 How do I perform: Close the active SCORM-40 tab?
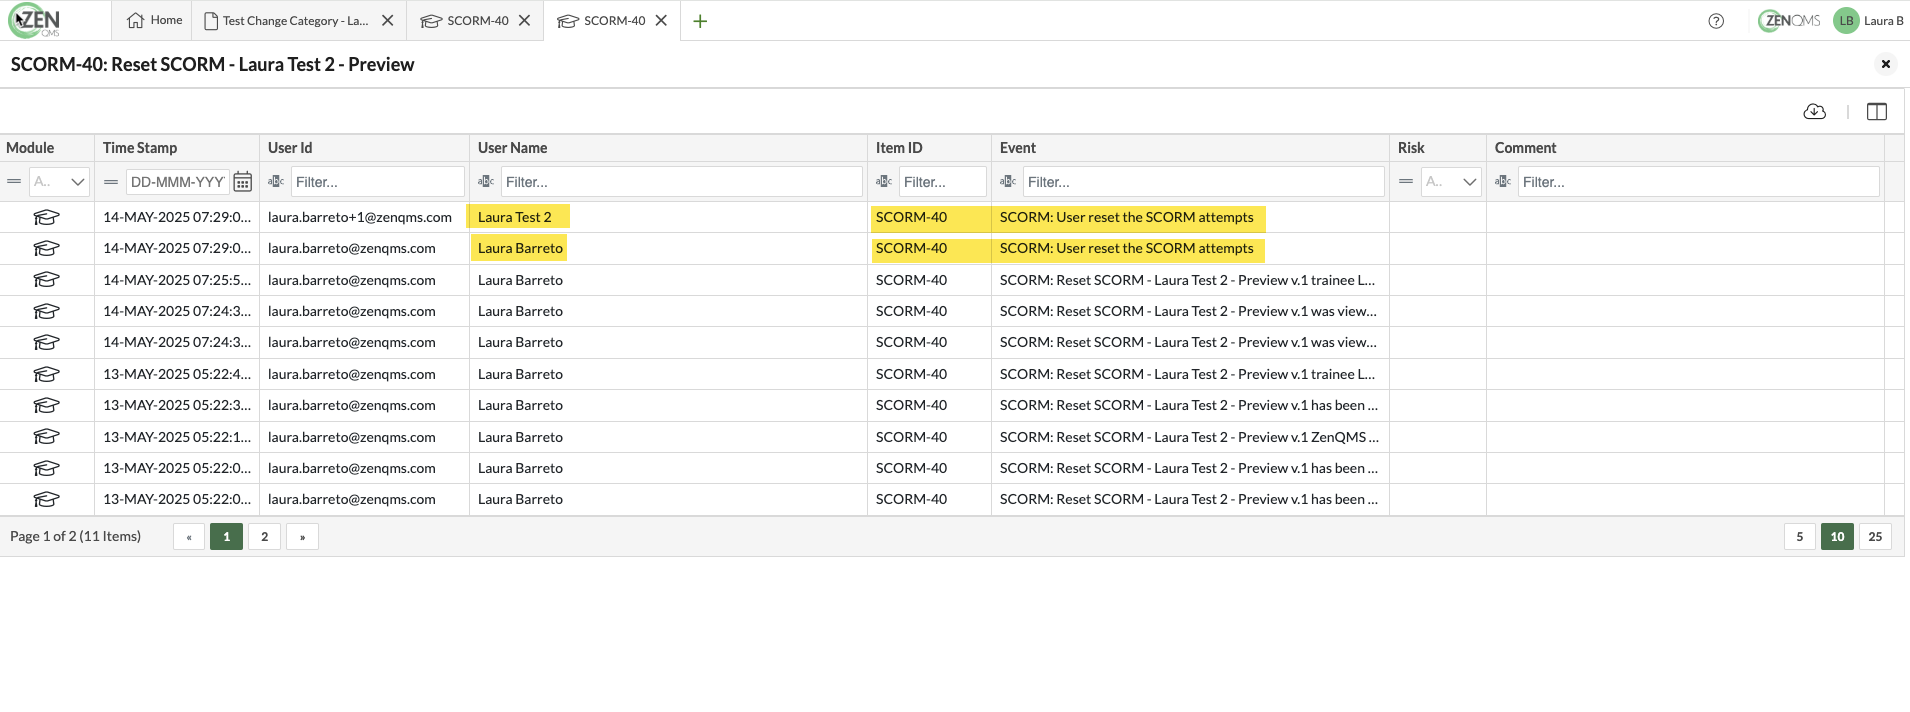661,20
